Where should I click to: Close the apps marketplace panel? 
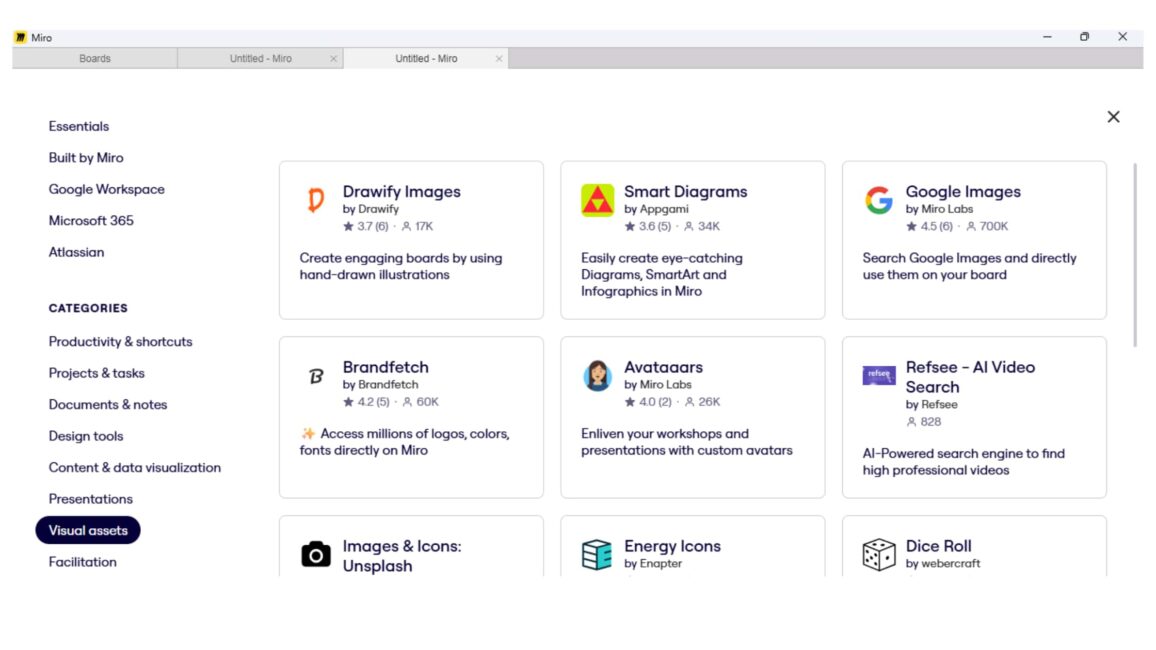point(1113,117)
